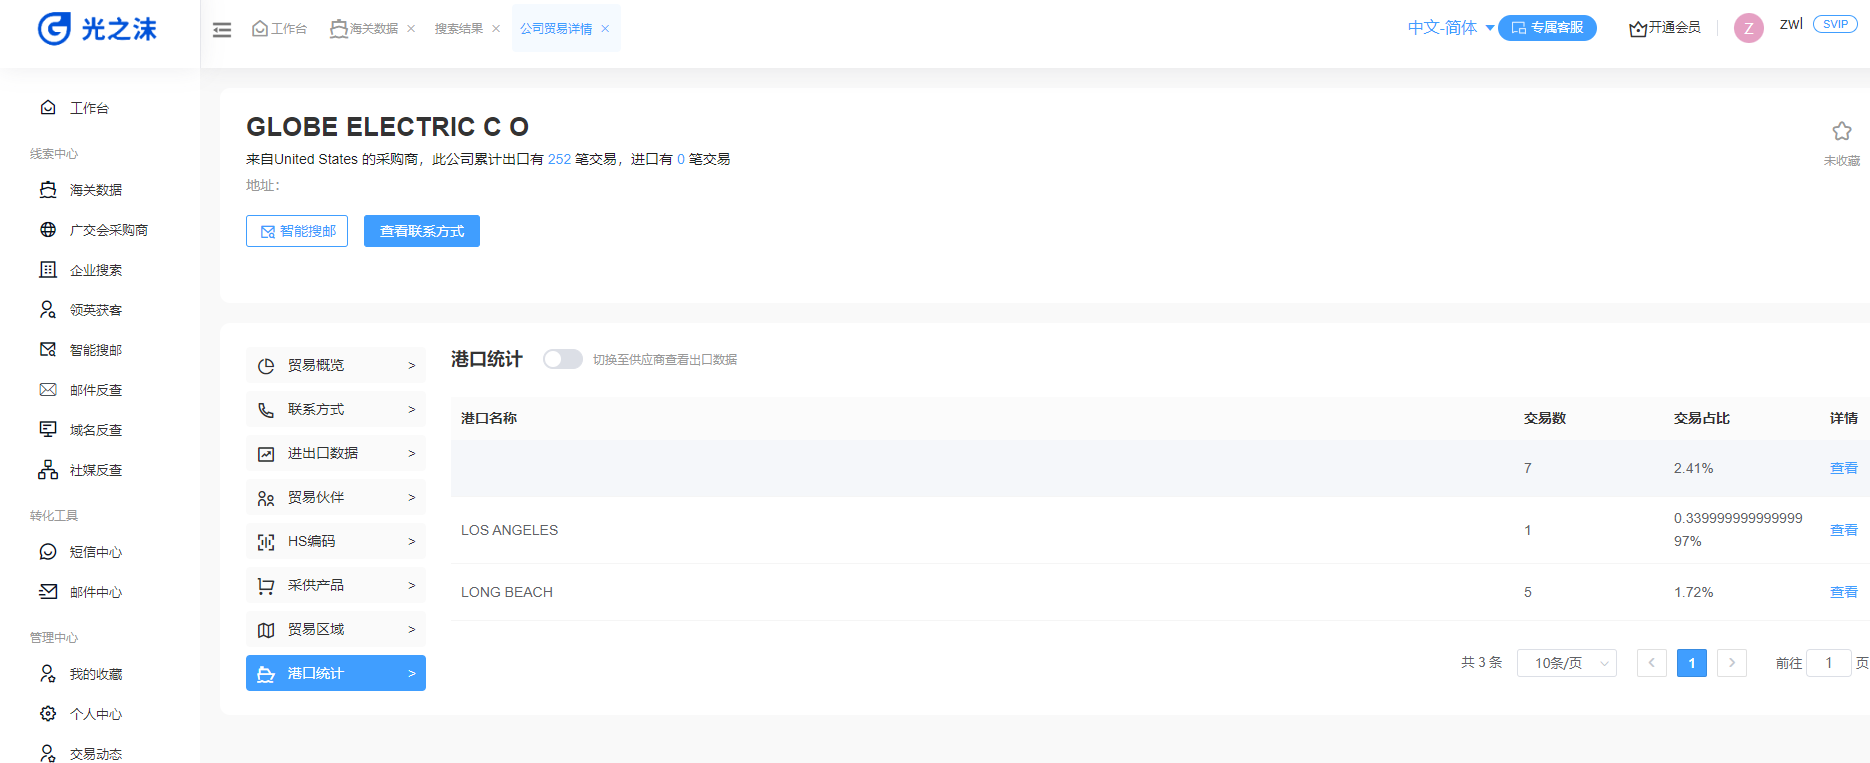The height and width of the screenshot is (763, 1870).
Task: Close the 搜索结果 tab
Action: click(496, 29)
